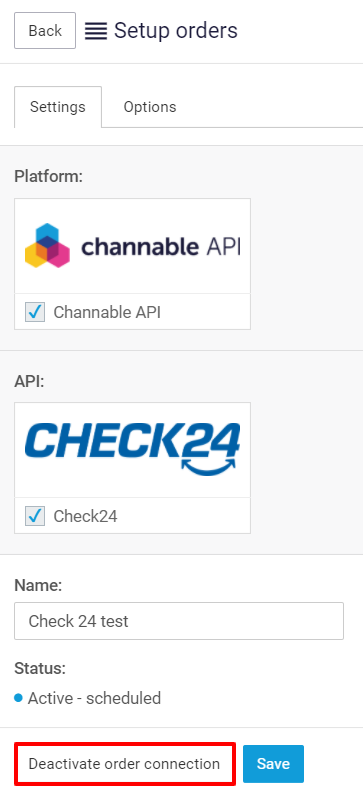Click the Setup orders page title
363x795 pixels.
coord(176,31)
